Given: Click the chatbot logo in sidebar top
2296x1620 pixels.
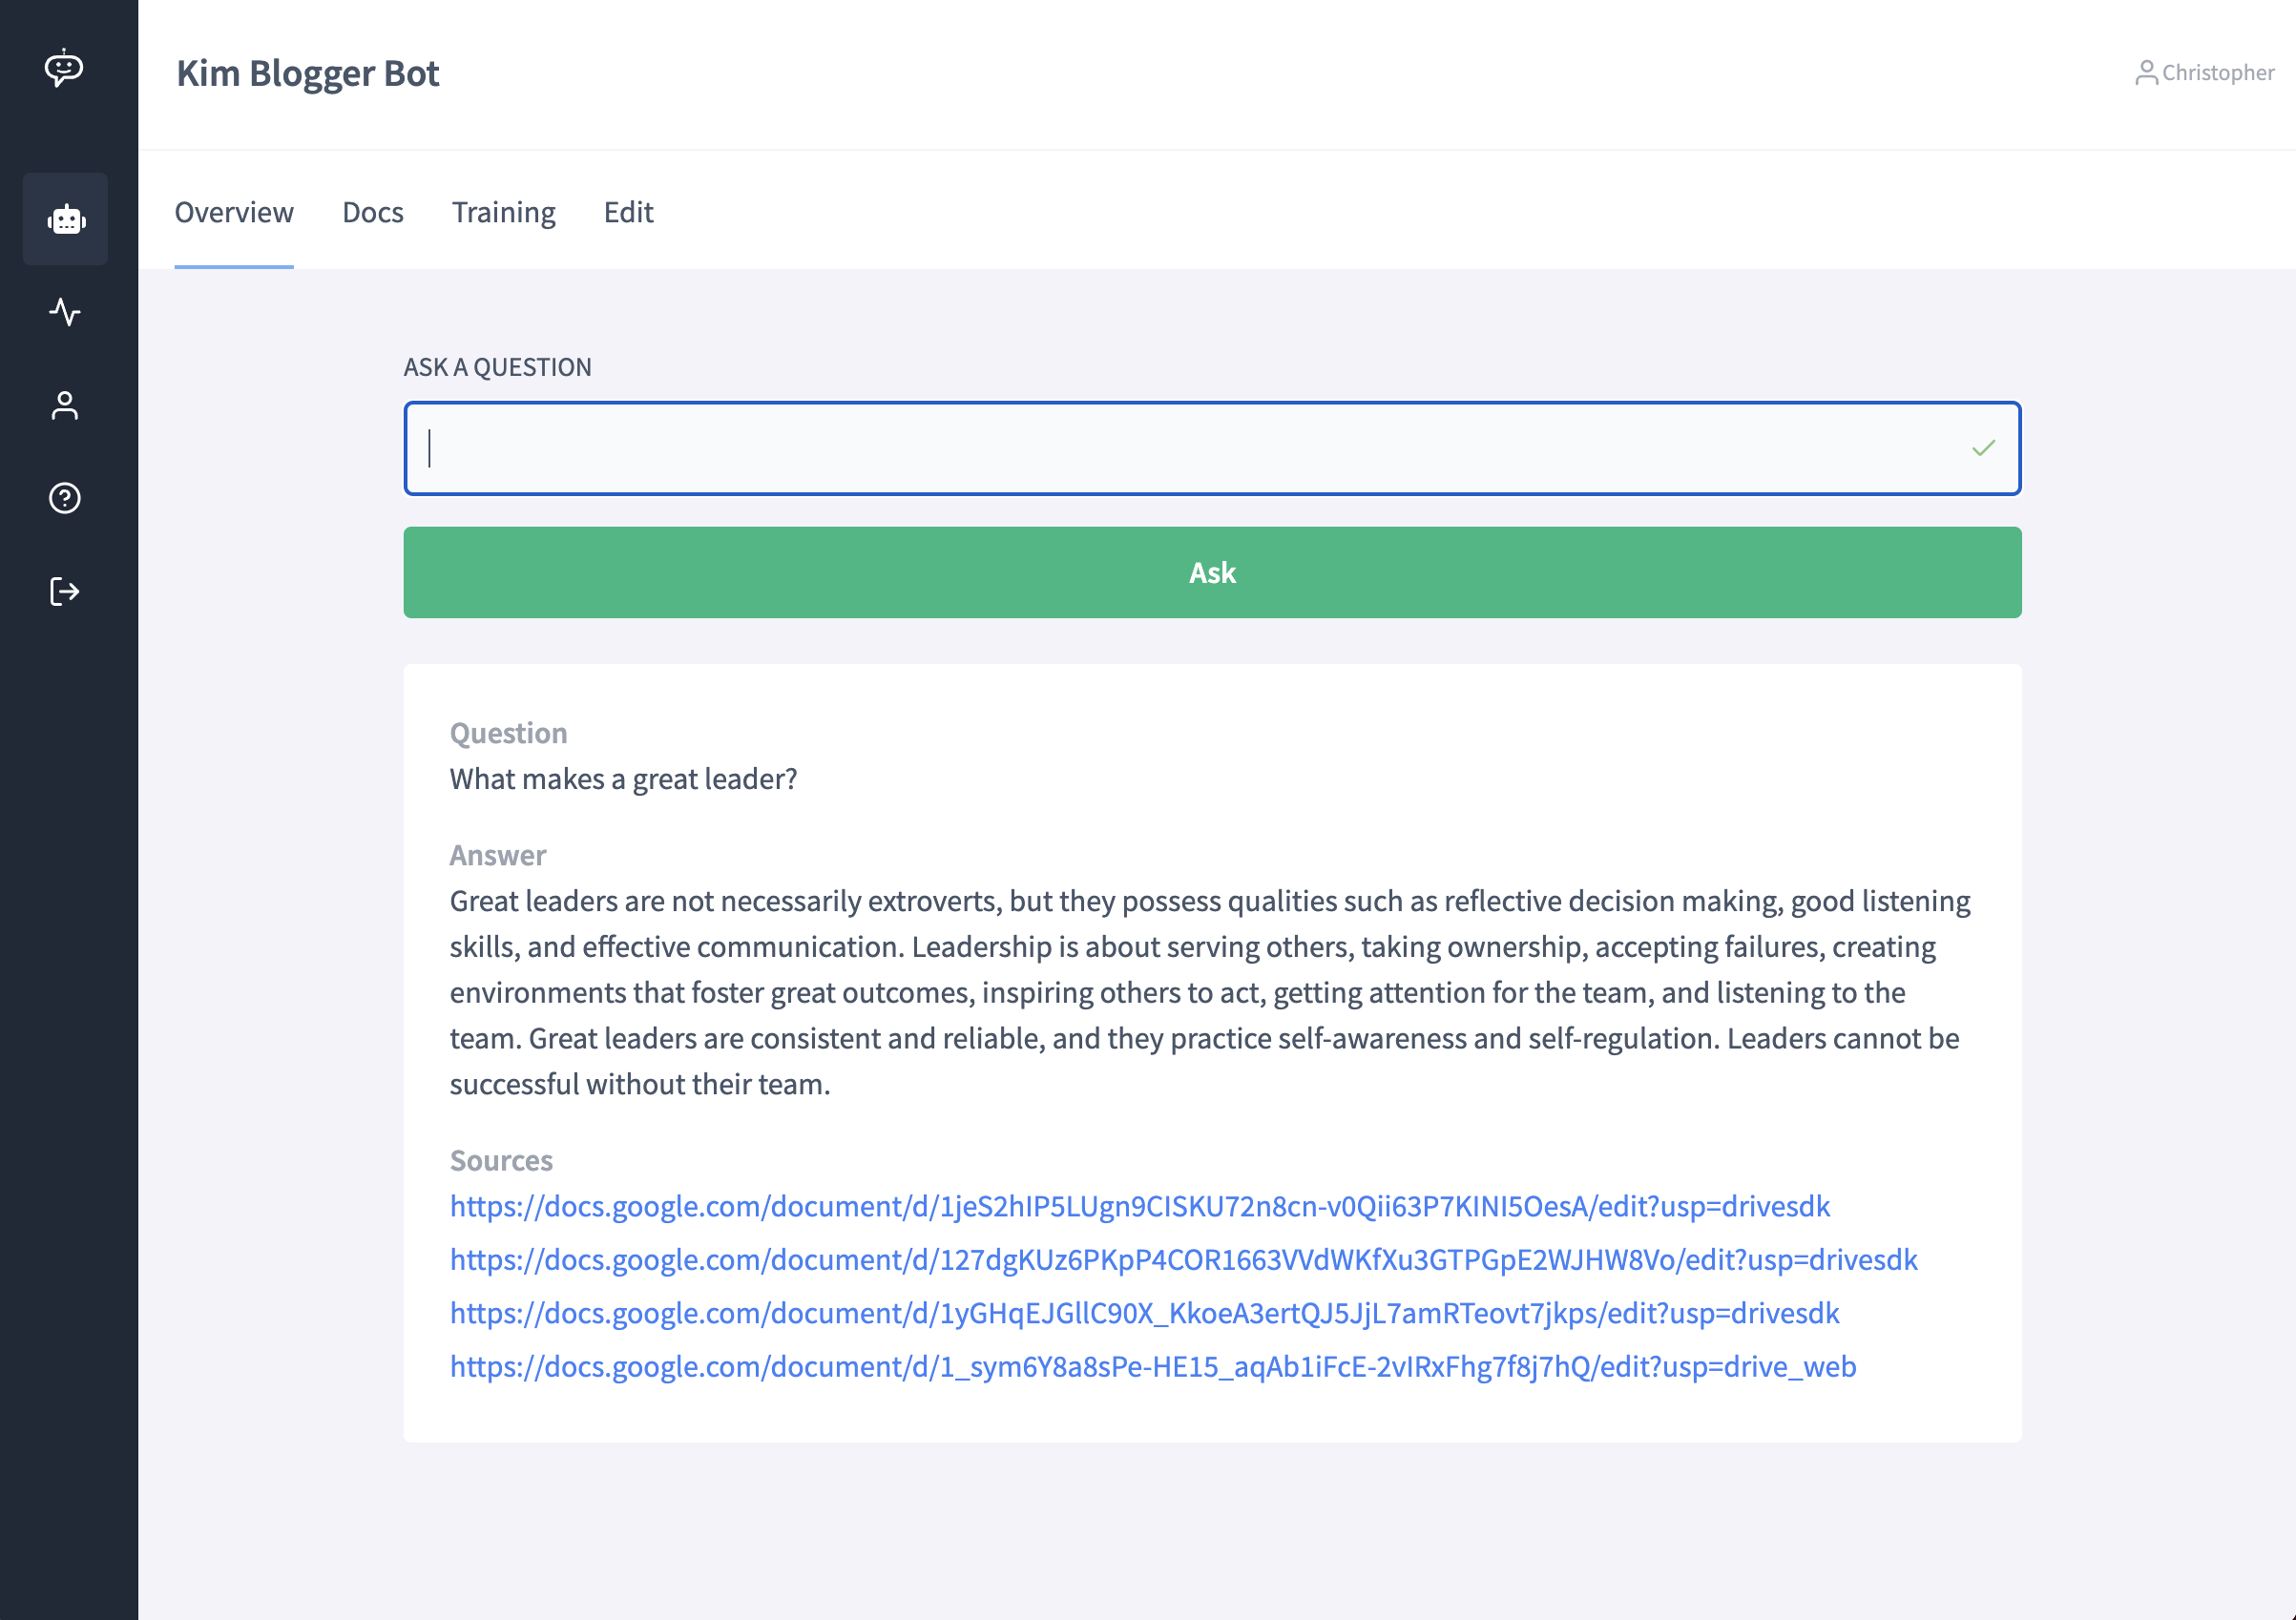Looking at the screenshot, I should click(x=64, y=69).
